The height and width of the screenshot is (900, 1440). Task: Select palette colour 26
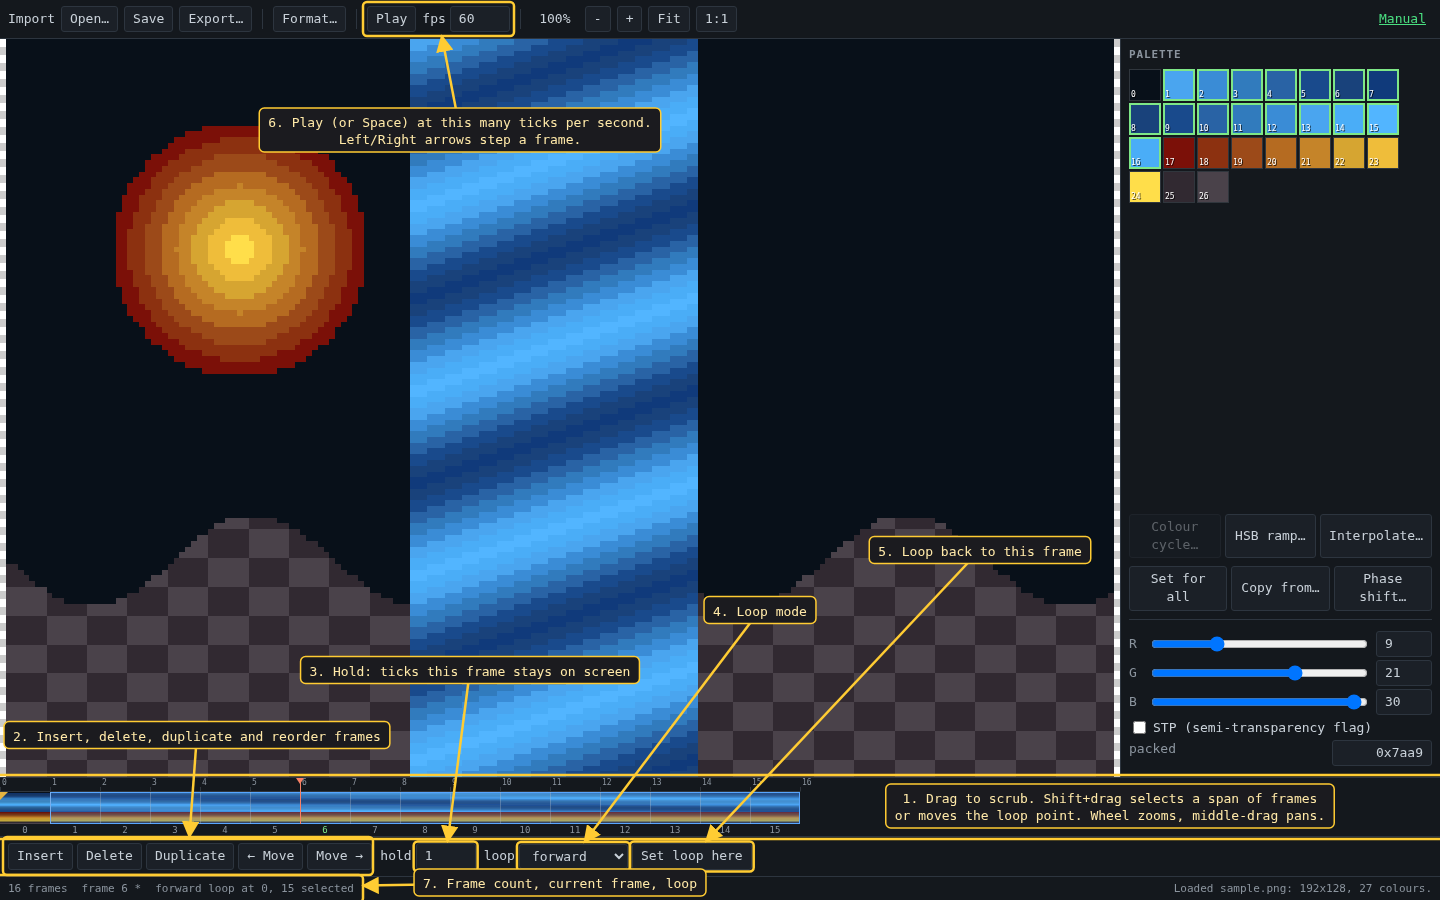tap(1213, 187)
